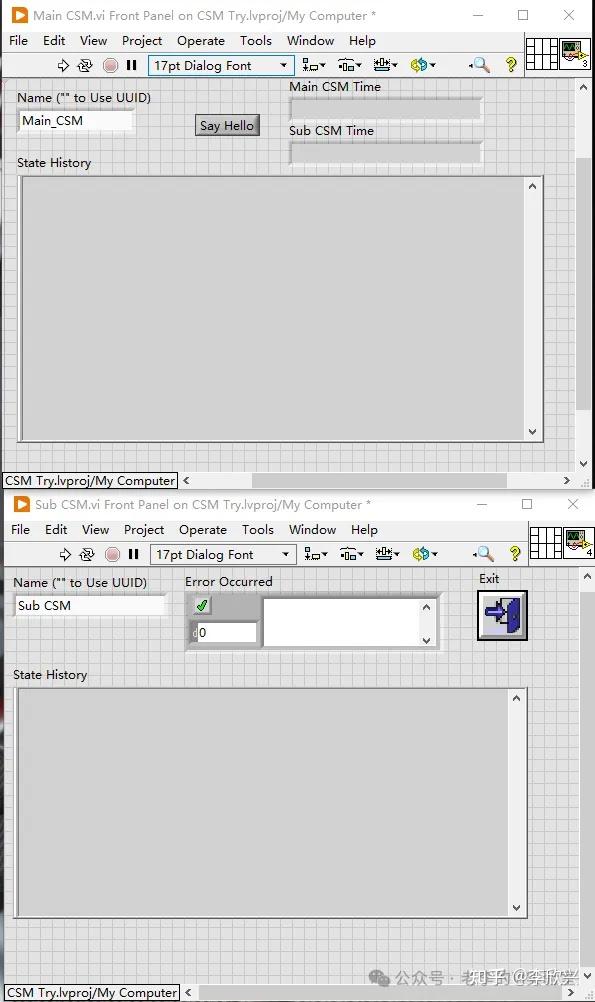Viewport: 595px width, 1002px height.
Task: Abort execution in Main CSM window
Action: coord(111,65)
